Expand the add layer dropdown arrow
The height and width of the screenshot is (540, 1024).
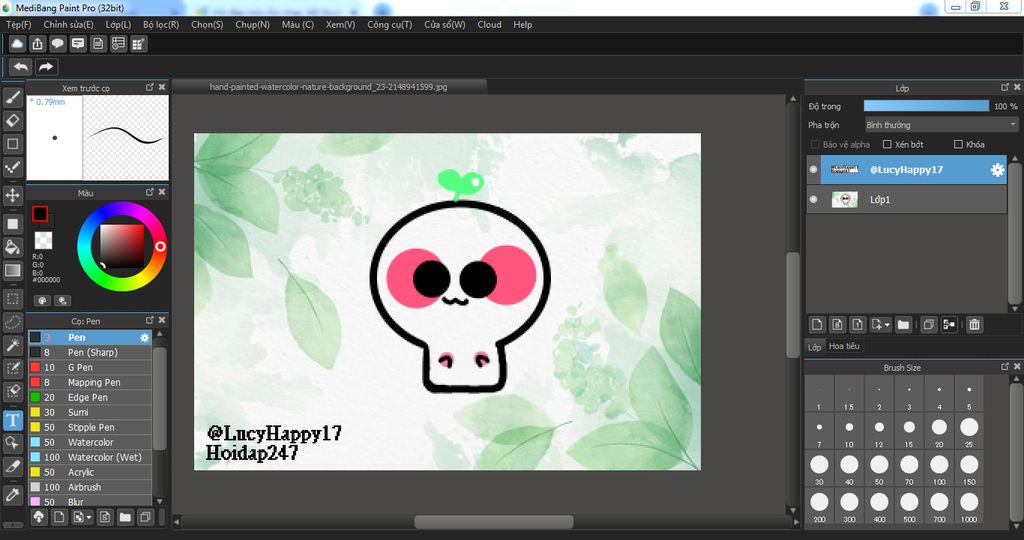[x=887, y=325]
